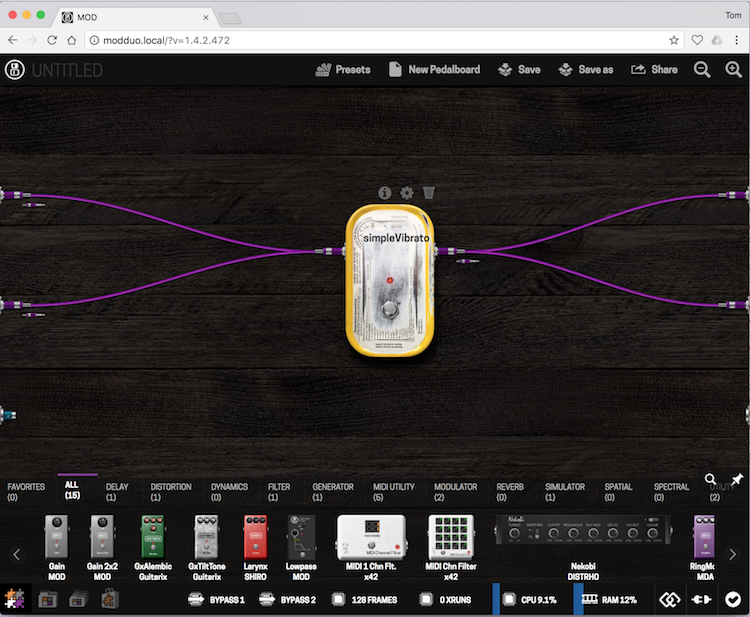Select the Delay category tab

pyautogui.click(x=117, y=492)
